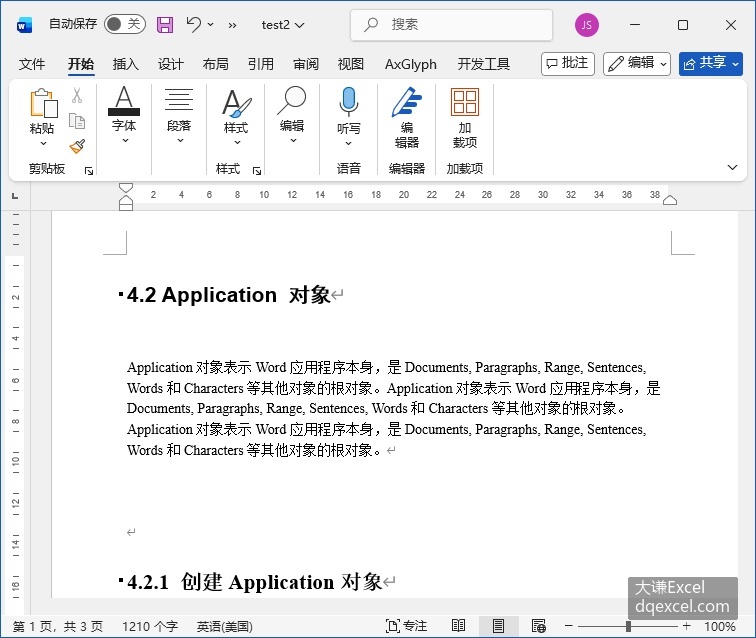Switch to the 审阅 tab

pyautogui.click(x=306, y=64)
